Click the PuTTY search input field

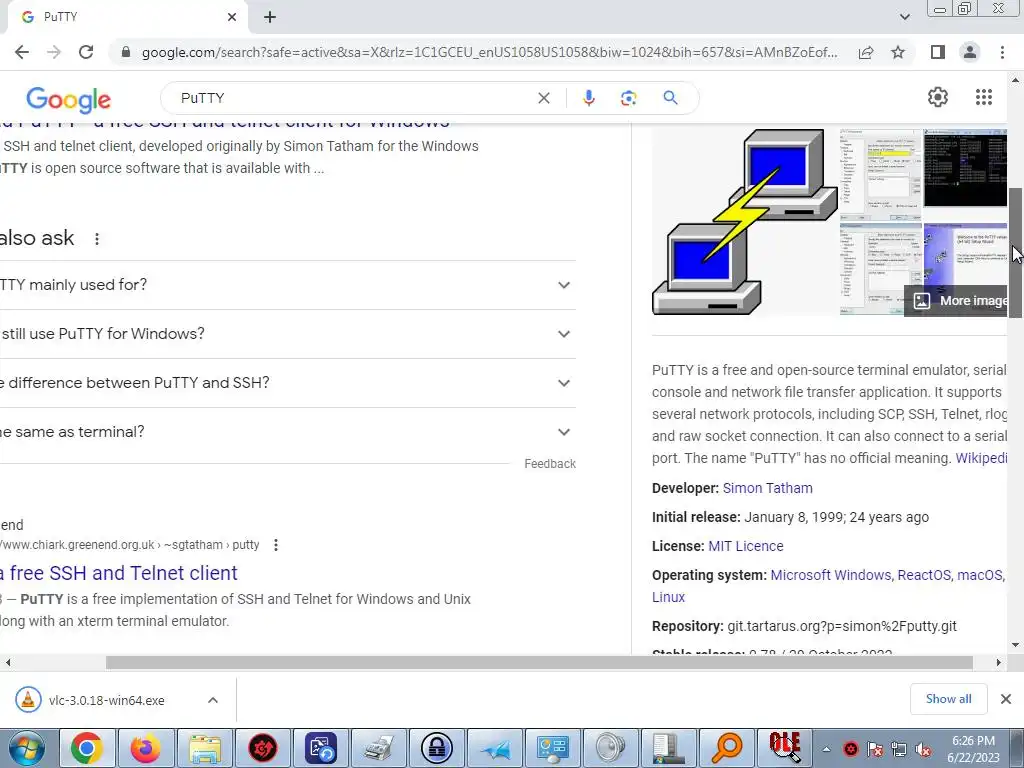(353, 98)
